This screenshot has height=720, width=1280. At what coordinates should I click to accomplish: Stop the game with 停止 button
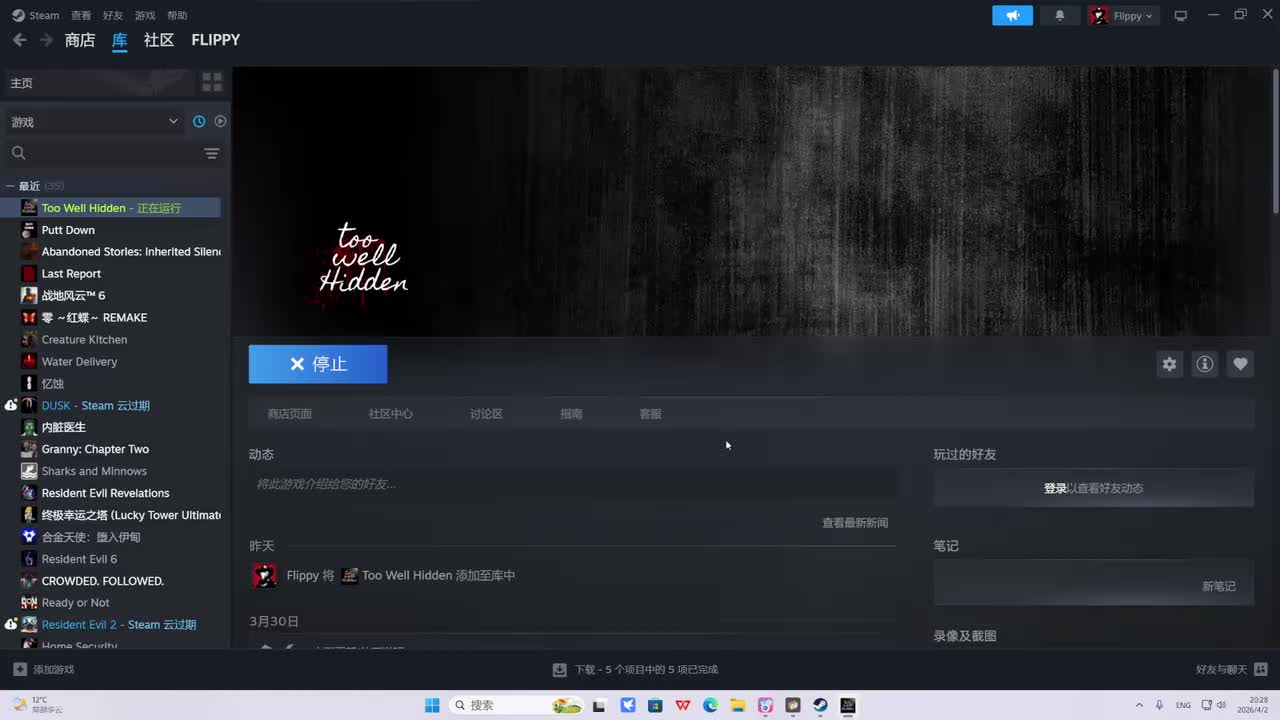318,364
